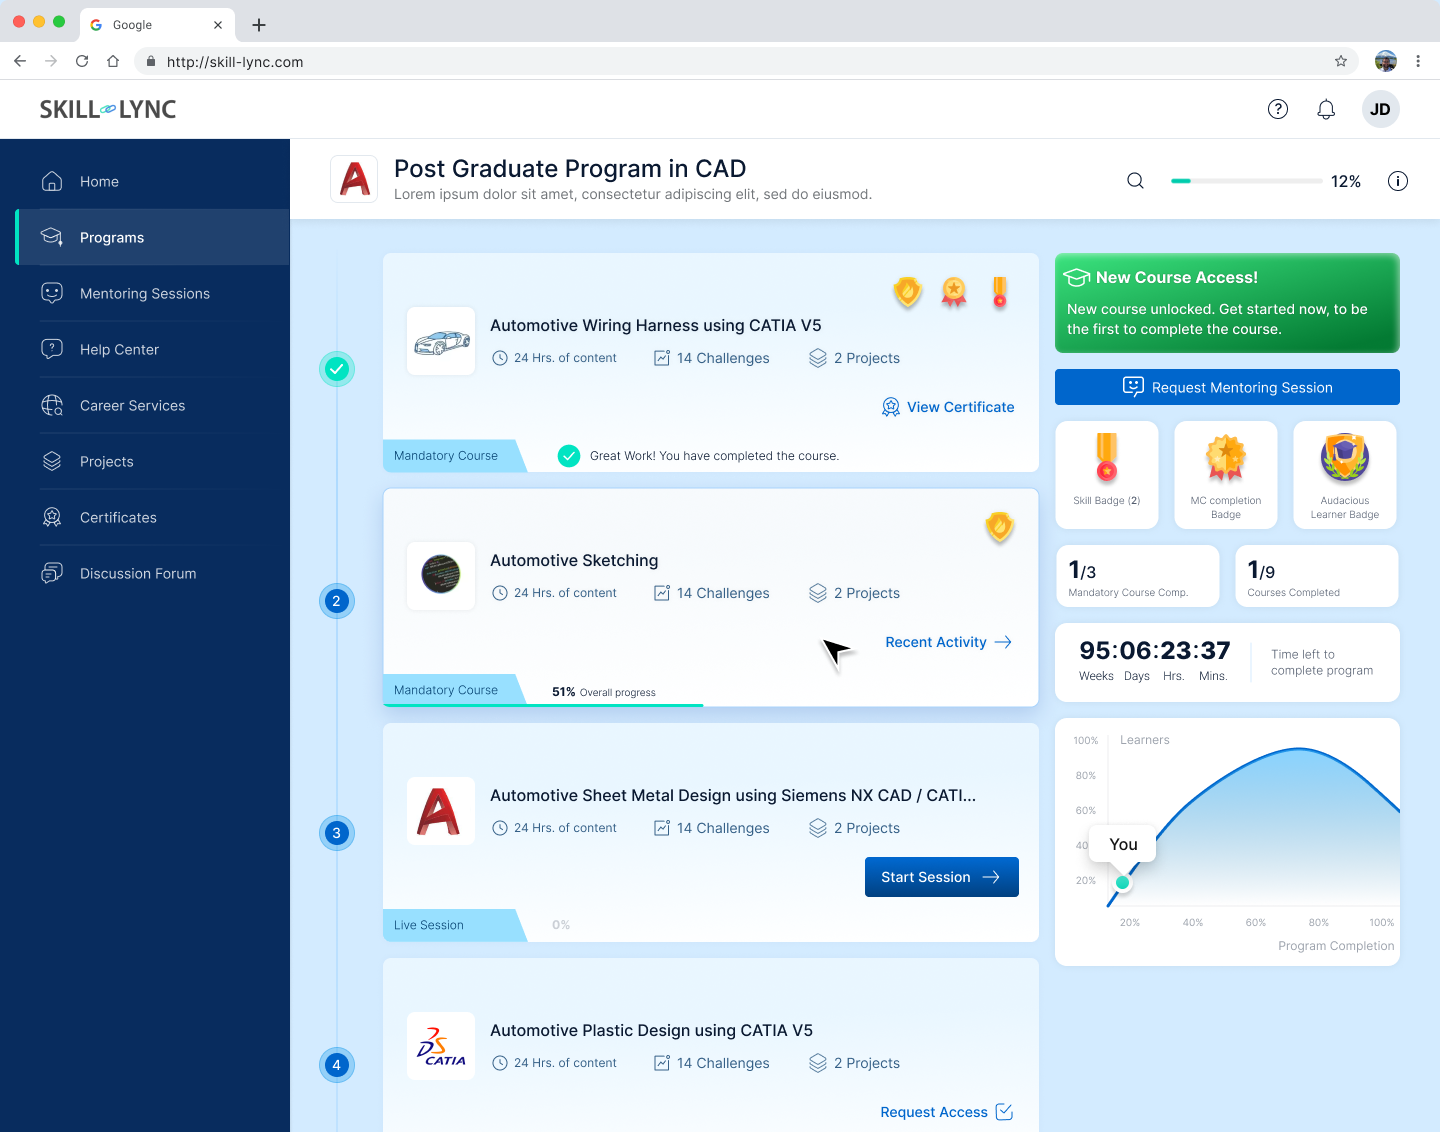Click the 51% overall progress bar
1440x1132 pixels.
543,705
